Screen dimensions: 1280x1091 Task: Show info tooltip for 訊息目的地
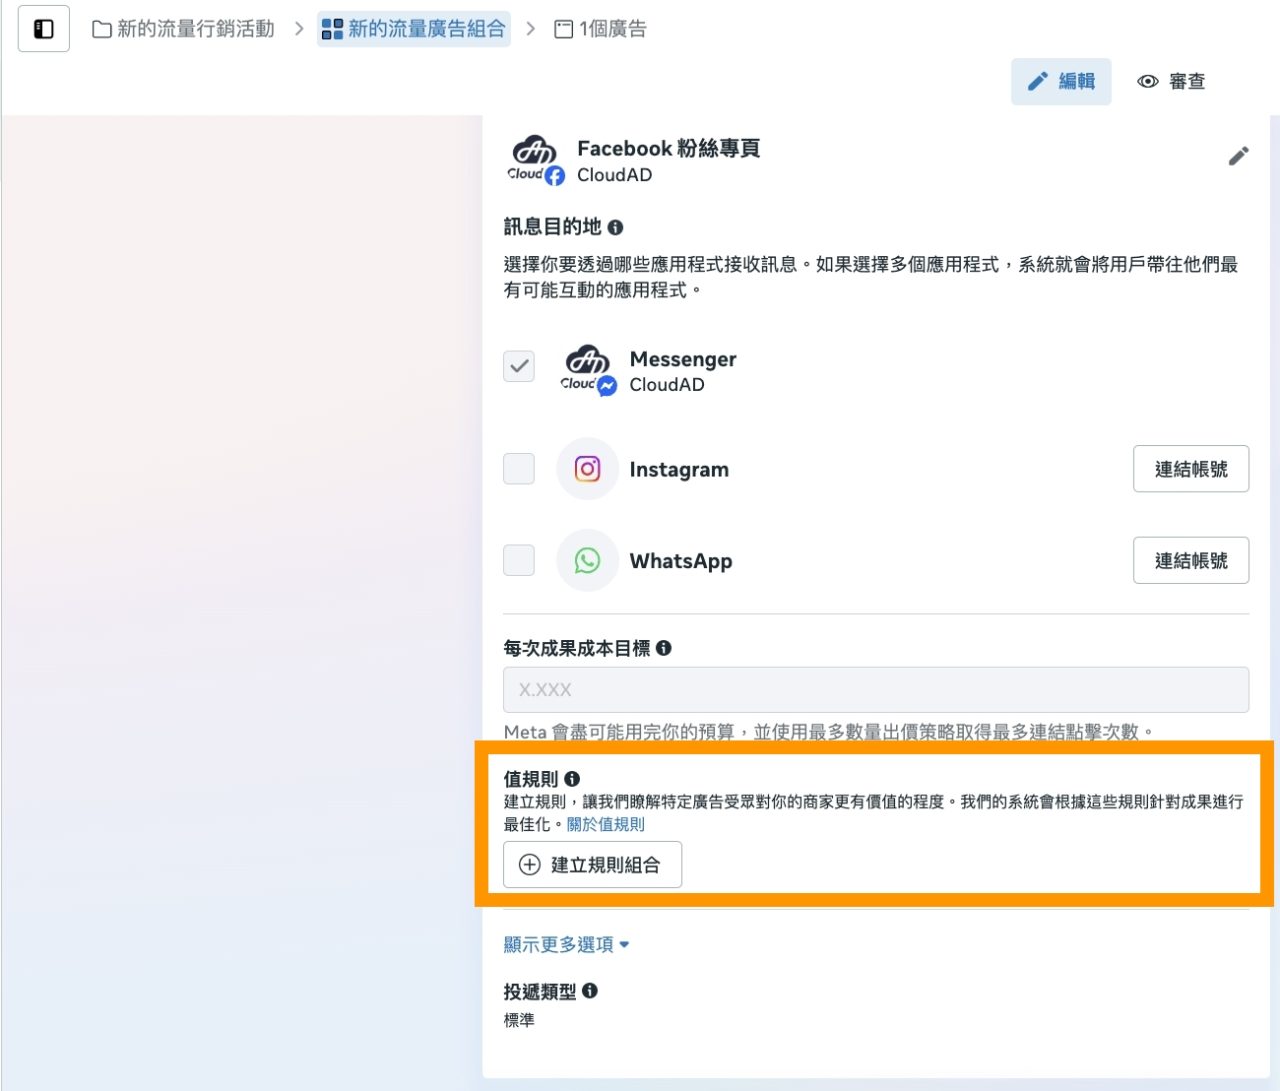point(615,227)
